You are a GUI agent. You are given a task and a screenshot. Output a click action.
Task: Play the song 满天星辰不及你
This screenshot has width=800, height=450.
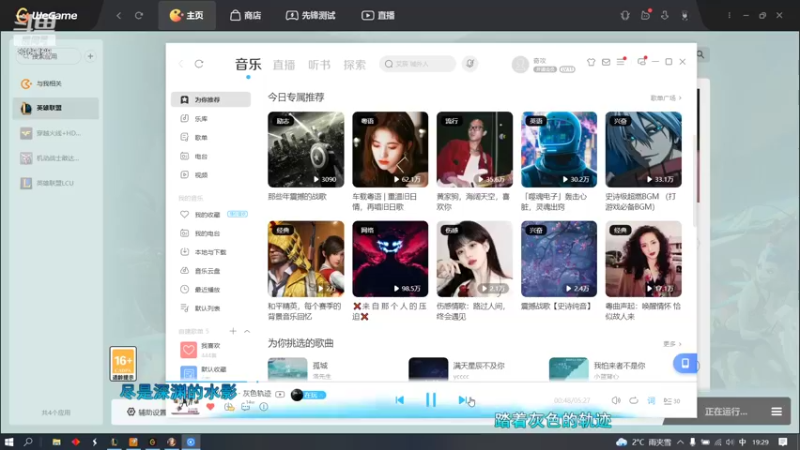pyautogui.click(x=428, y=369)
